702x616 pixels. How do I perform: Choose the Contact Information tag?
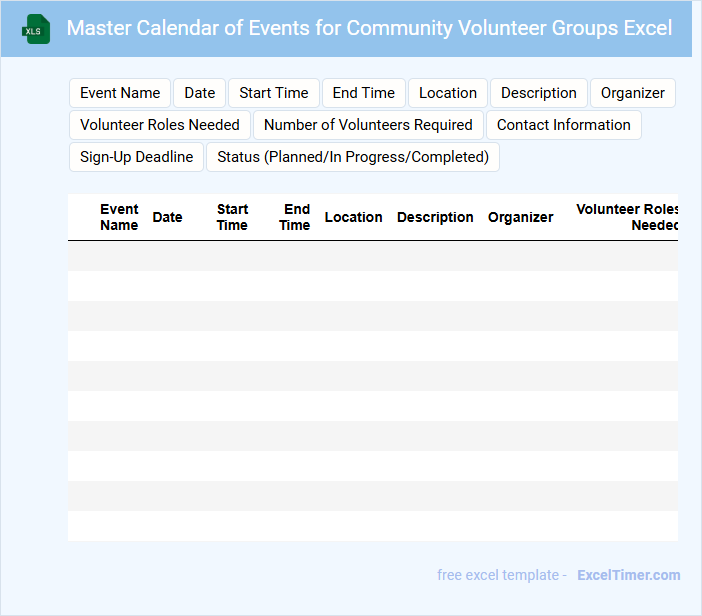click(x=564, y=125)
